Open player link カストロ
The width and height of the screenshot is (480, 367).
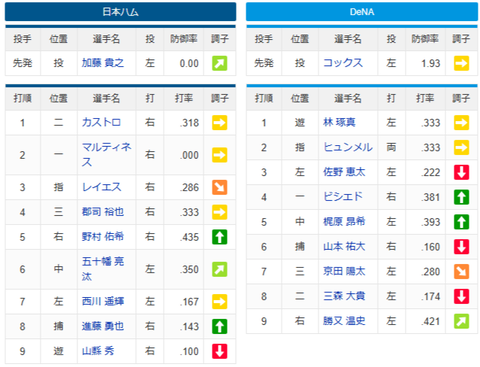[101, 123]
